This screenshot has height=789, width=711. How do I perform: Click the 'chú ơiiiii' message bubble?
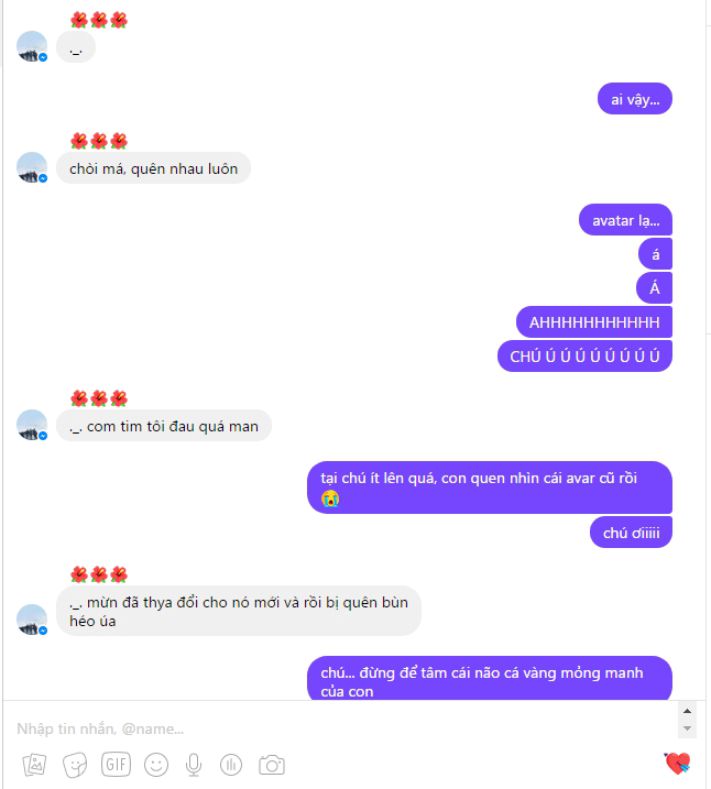pyautogui.click(x=631, y=532)
